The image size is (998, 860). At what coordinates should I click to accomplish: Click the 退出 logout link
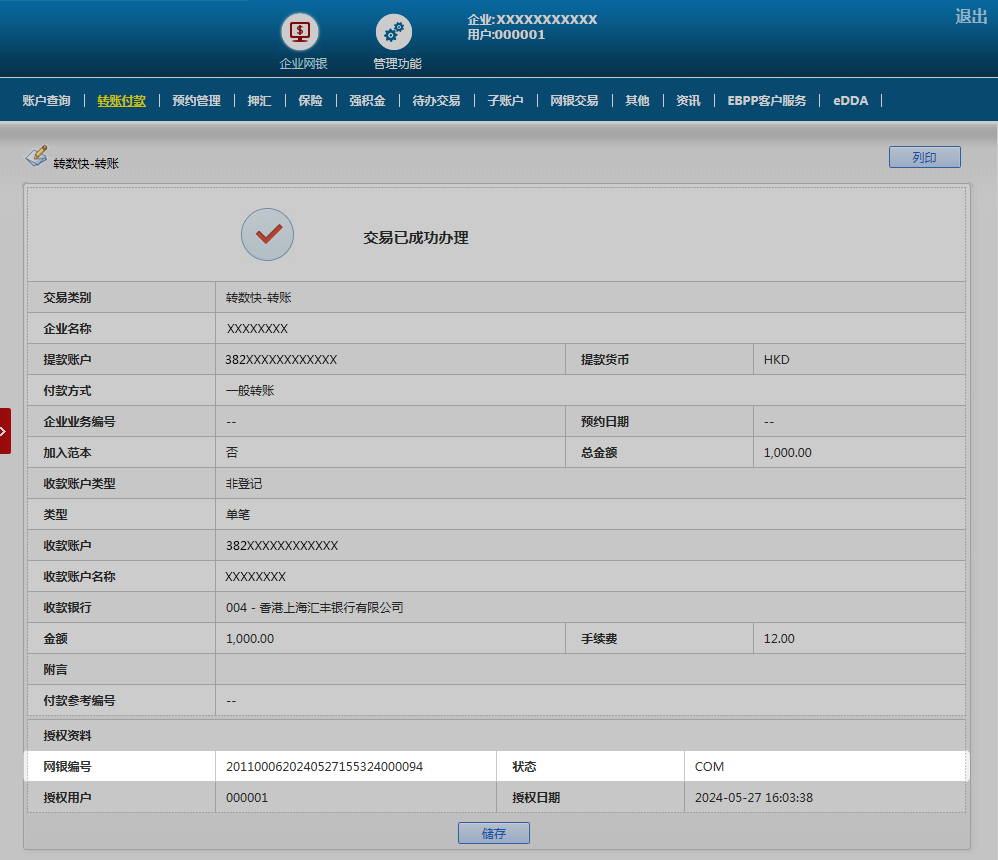[970, 16]
